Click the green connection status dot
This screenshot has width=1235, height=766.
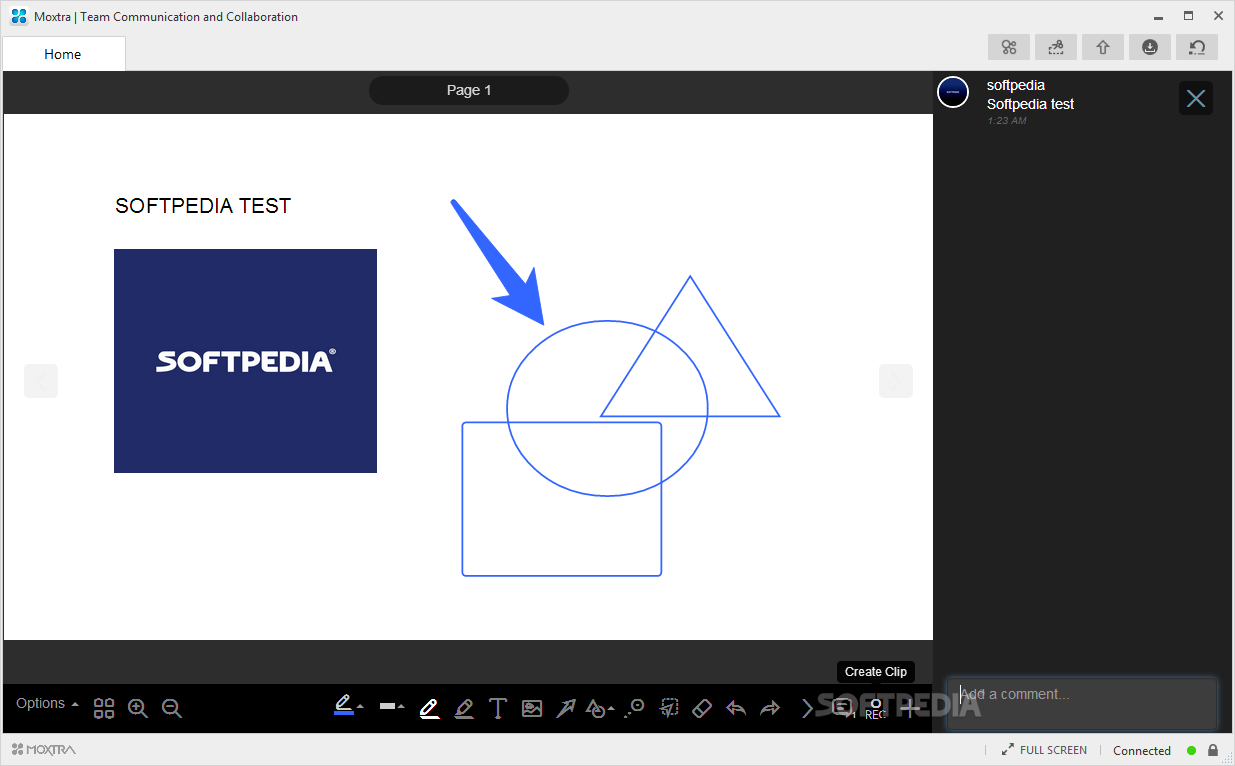(x=1191, y=750)
